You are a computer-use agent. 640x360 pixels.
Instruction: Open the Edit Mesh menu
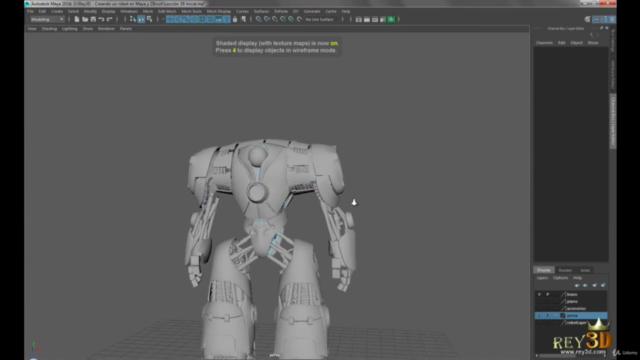coord(167,11)
